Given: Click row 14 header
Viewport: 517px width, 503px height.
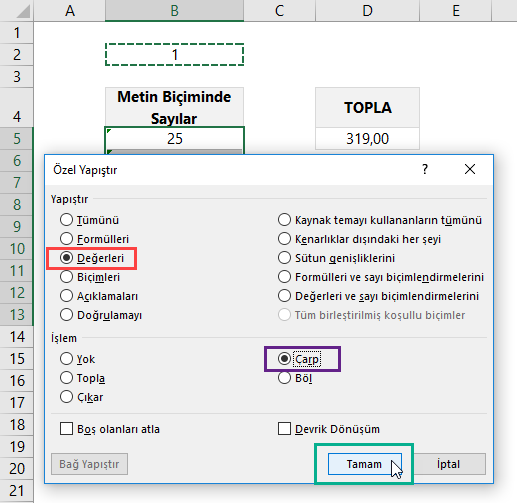Looking at the screenshot, I should (17, 337).
